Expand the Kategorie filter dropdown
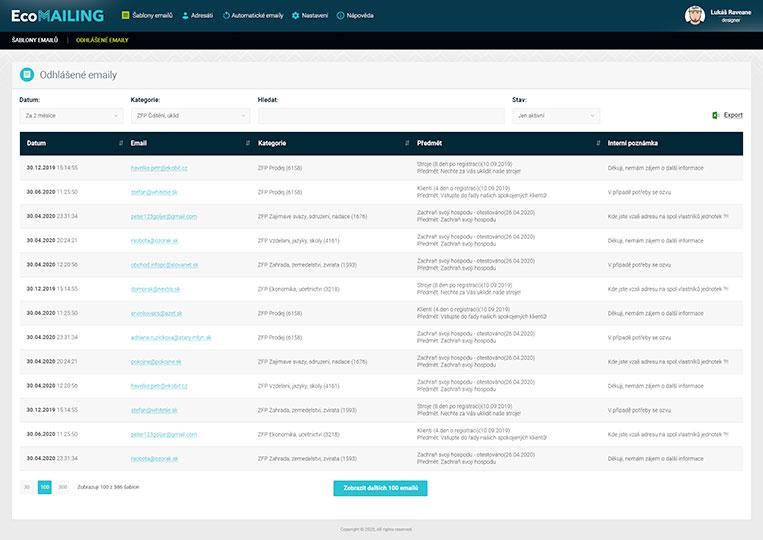This screenshot has width=763, height=540. [188, 116]
